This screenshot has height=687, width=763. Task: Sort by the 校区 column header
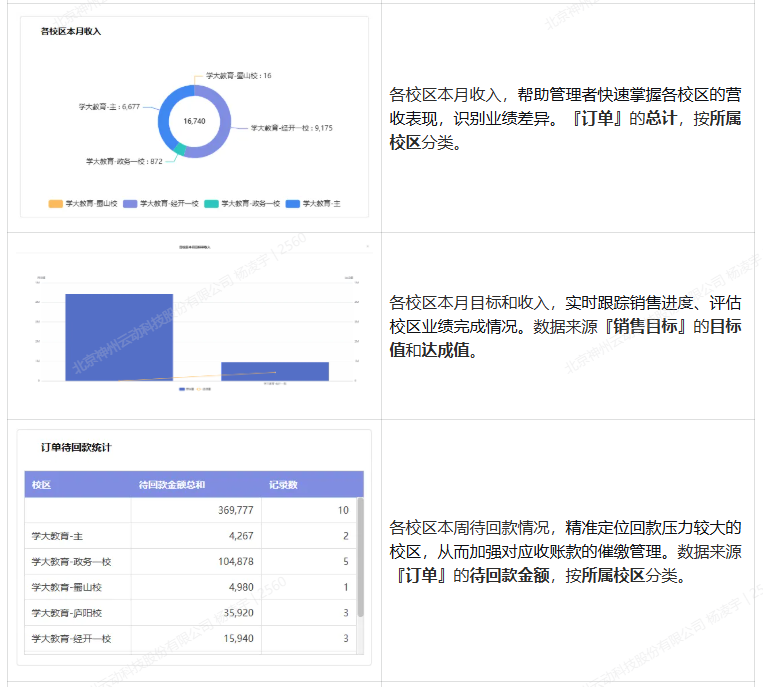click(x=42, y=485)
